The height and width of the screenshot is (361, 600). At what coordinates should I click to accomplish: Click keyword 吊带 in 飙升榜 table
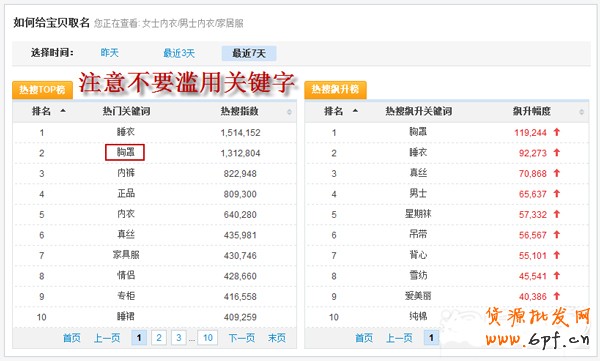(418, 234)
